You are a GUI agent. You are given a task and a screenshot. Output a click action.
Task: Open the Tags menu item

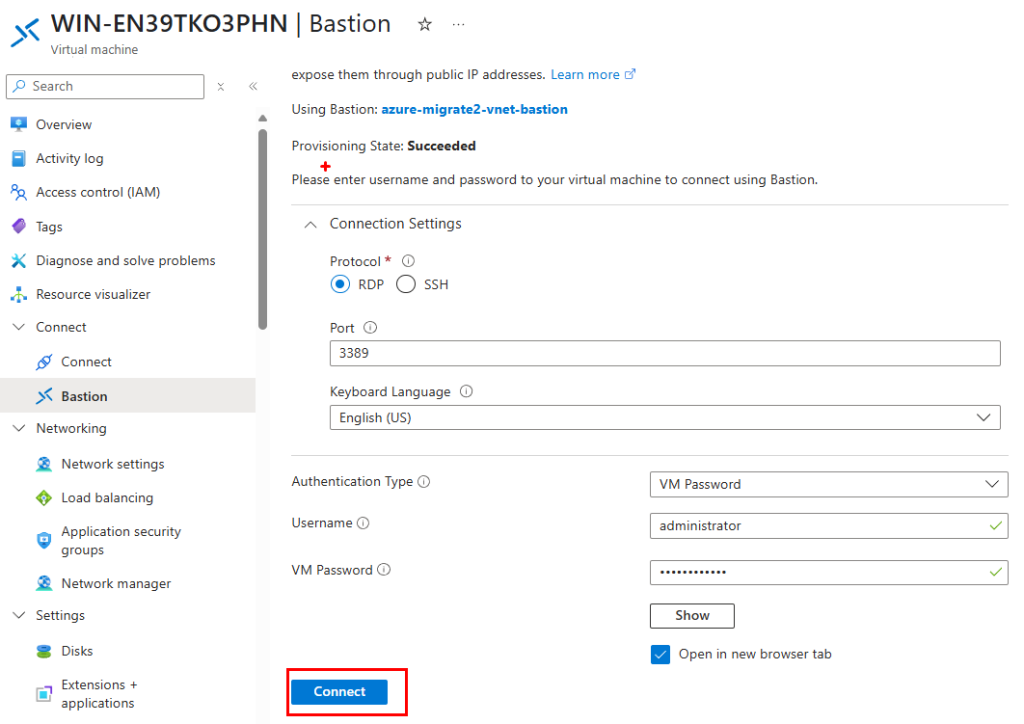tap(49, 227)
